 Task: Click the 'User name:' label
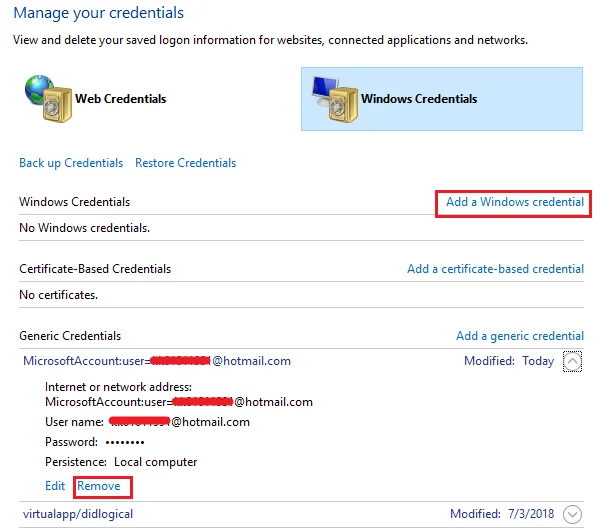coord(74,422)
